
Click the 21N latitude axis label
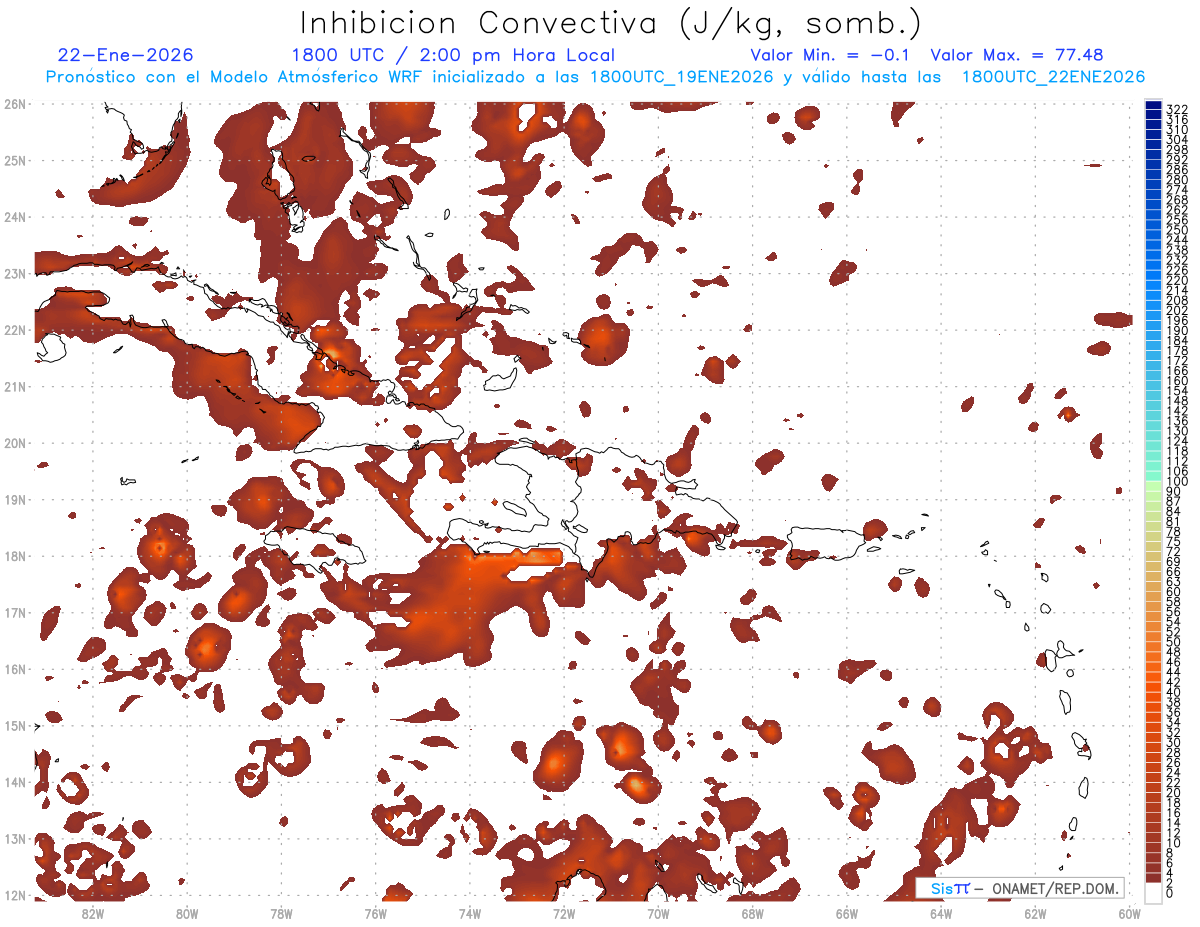point(15,386)
